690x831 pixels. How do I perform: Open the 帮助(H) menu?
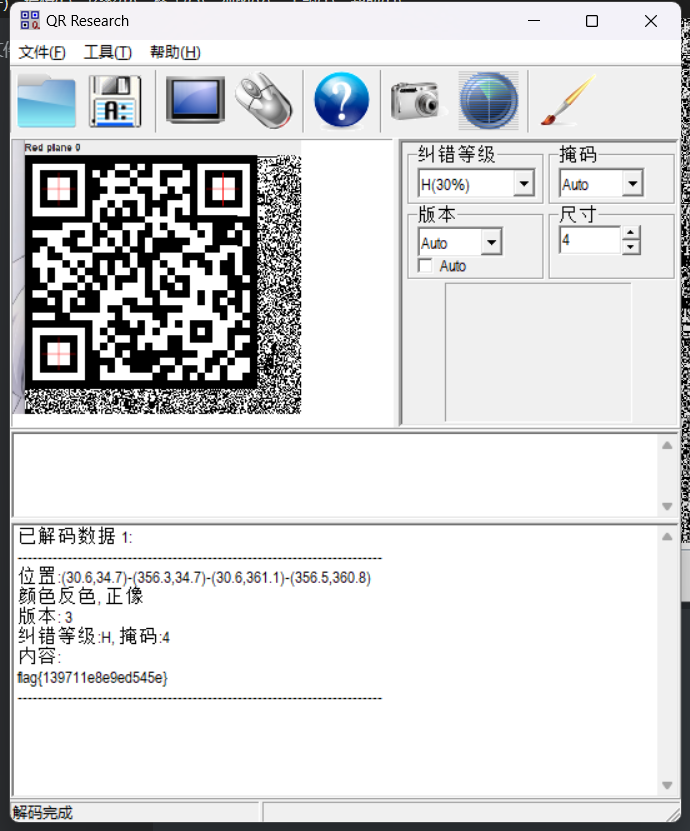(x=175, y=53)
